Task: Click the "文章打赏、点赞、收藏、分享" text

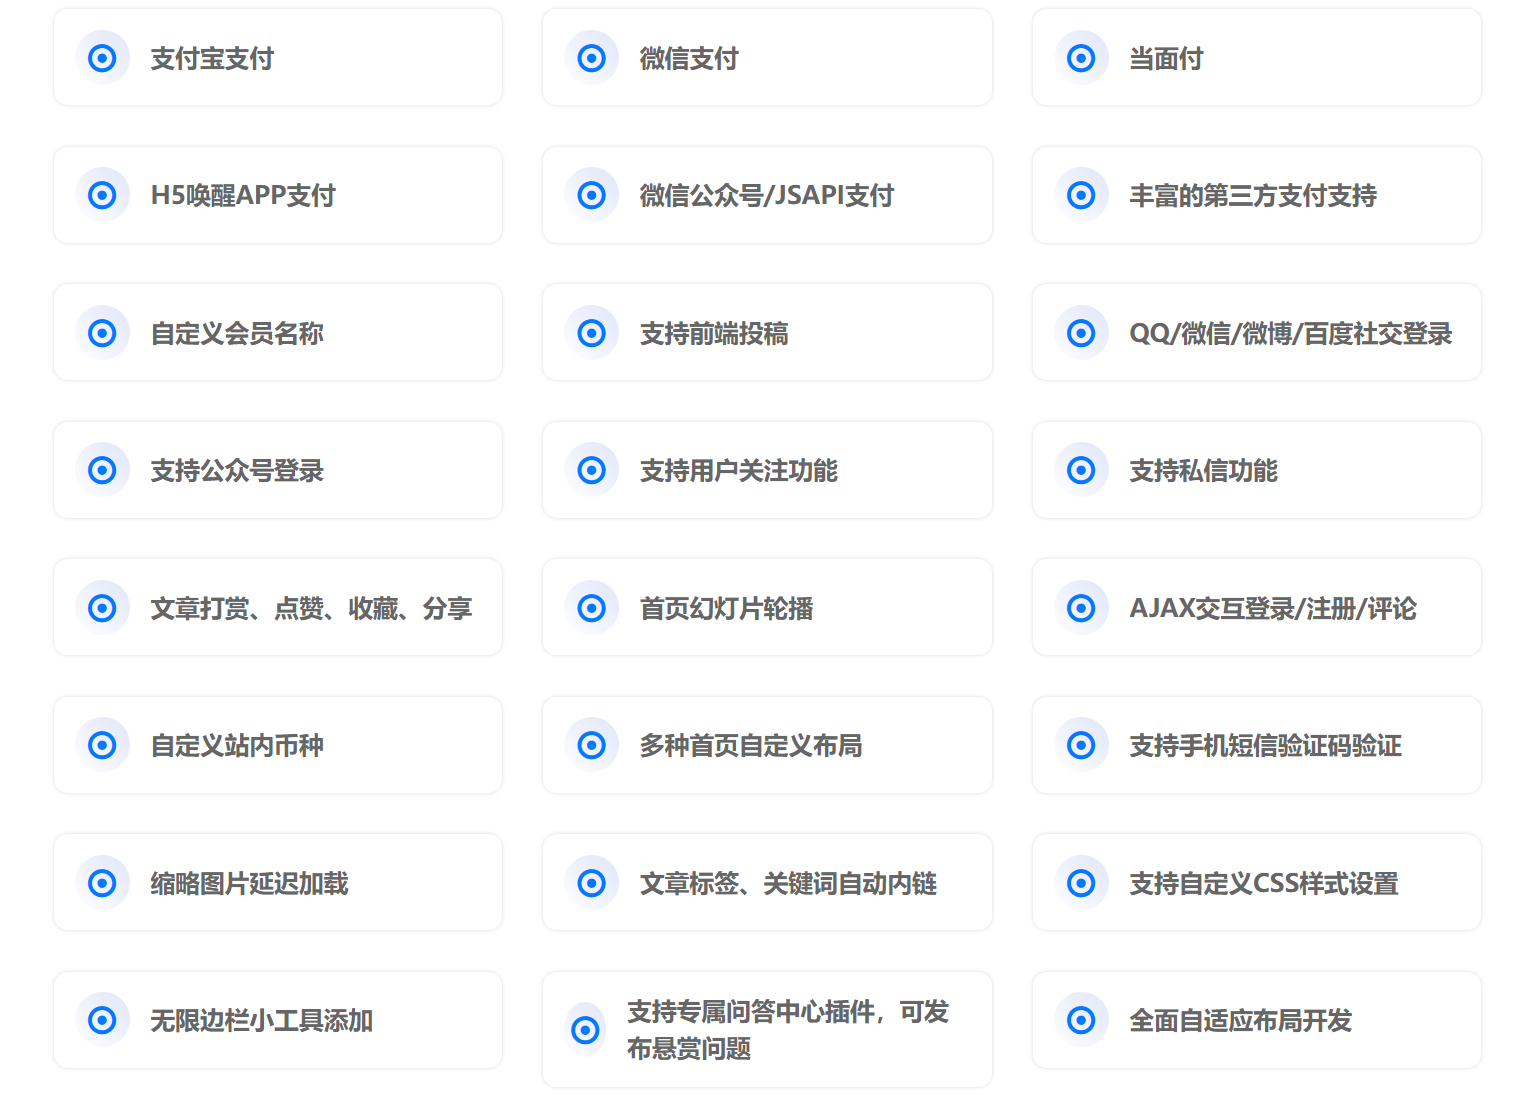Action: point(311,609)
